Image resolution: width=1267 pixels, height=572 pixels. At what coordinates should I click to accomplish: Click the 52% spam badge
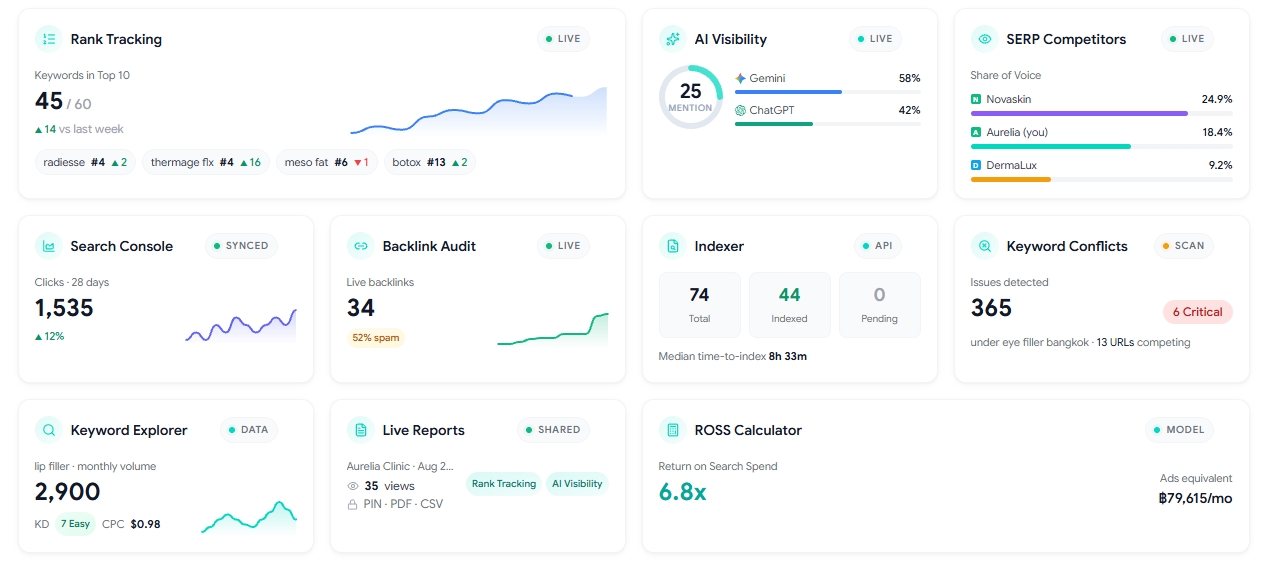click(x=376, y=338)
